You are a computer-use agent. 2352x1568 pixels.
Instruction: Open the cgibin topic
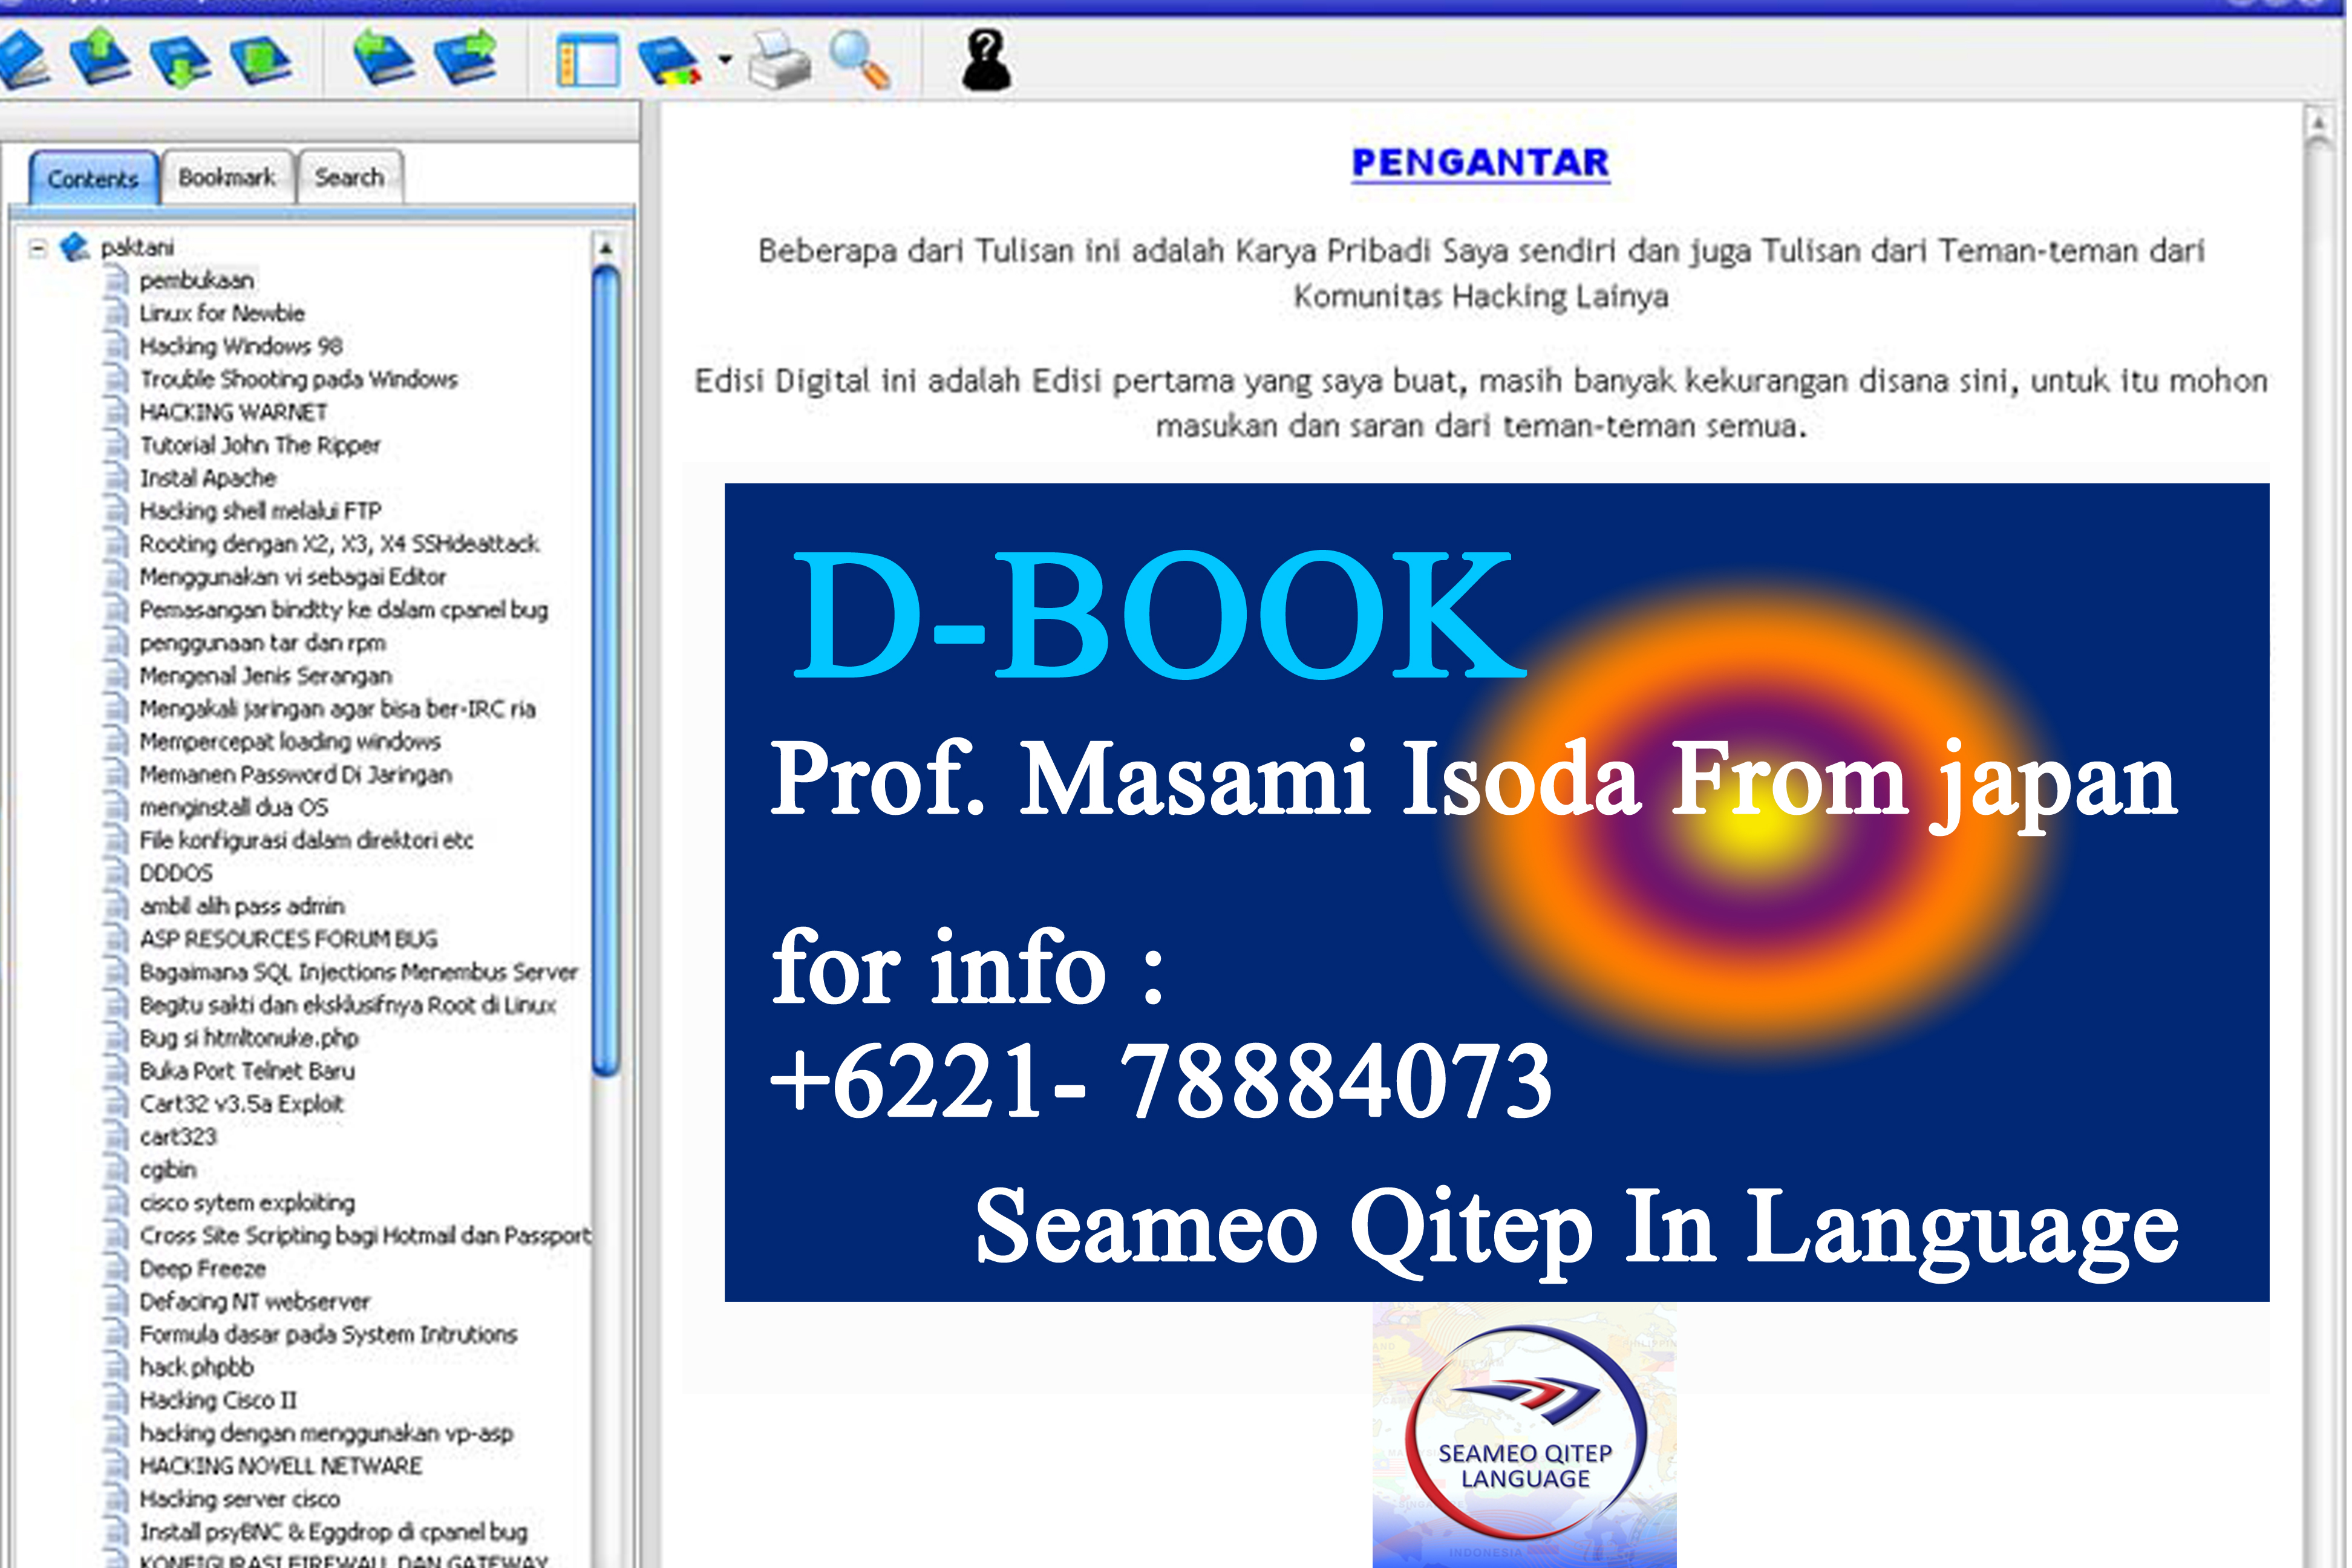tap(168, 1170)
